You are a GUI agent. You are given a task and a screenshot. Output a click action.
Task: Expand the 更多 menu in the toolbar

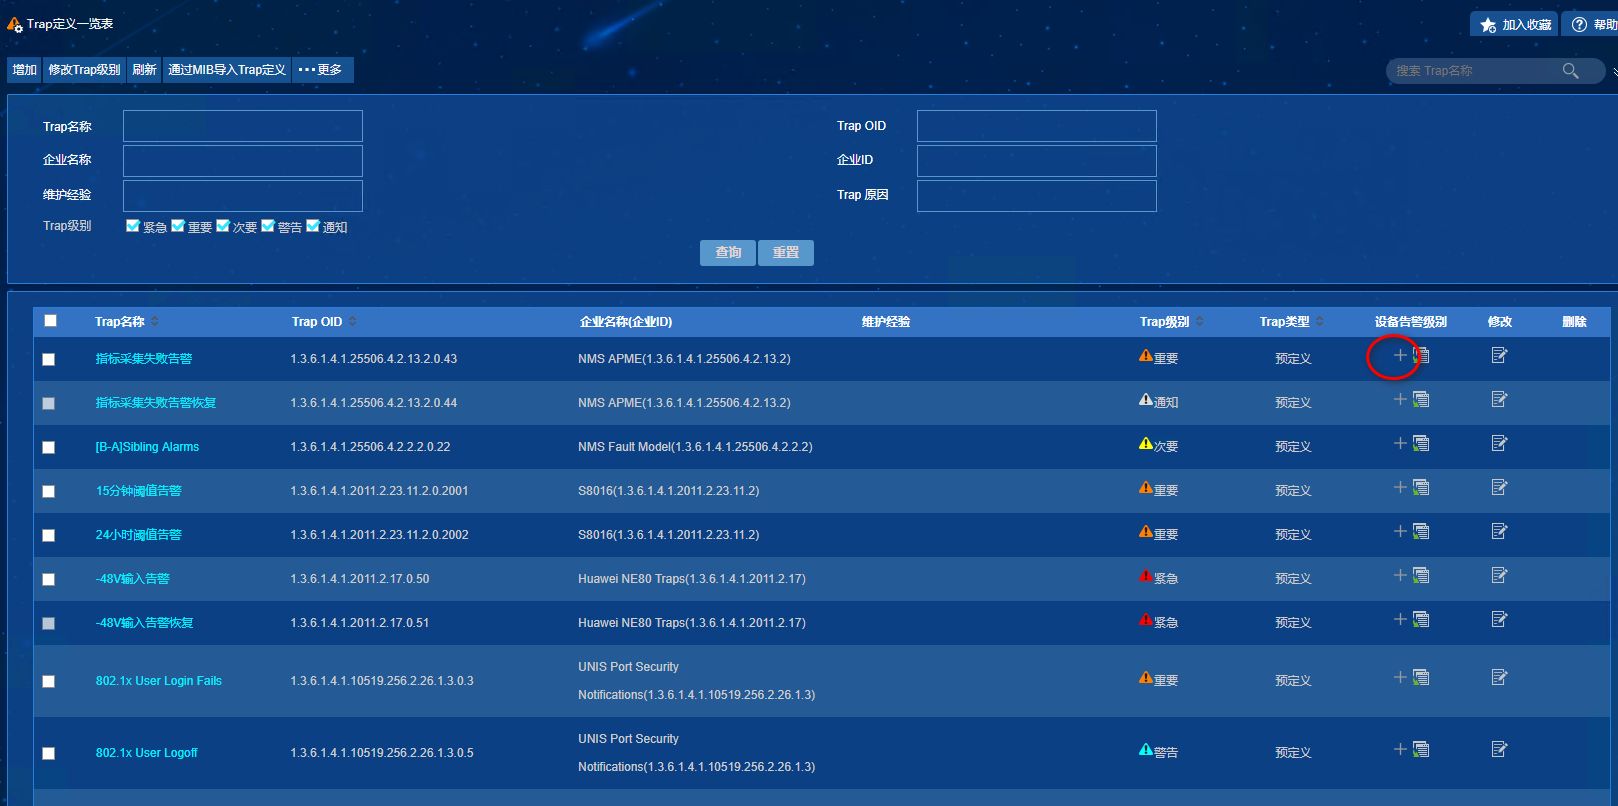322,70
